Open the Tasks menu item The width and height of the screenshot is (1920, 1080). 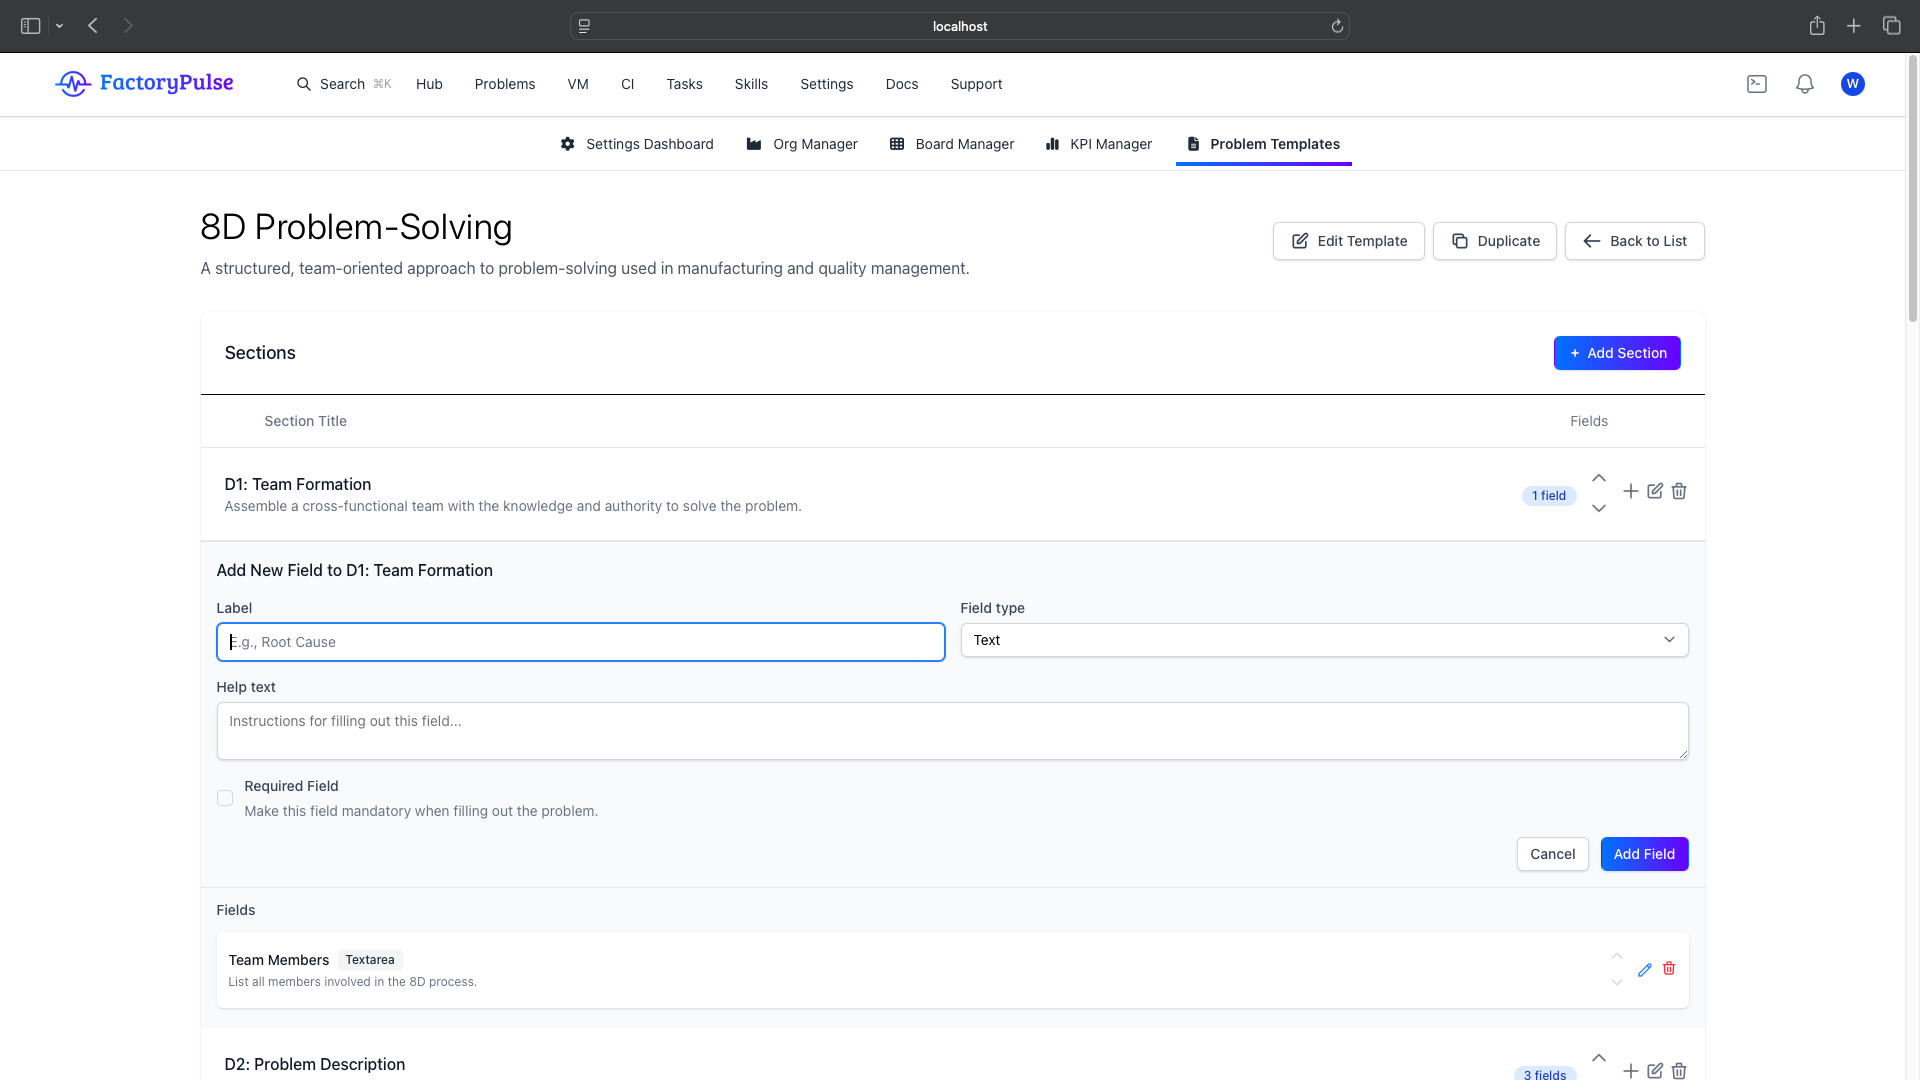click(685, 84)
